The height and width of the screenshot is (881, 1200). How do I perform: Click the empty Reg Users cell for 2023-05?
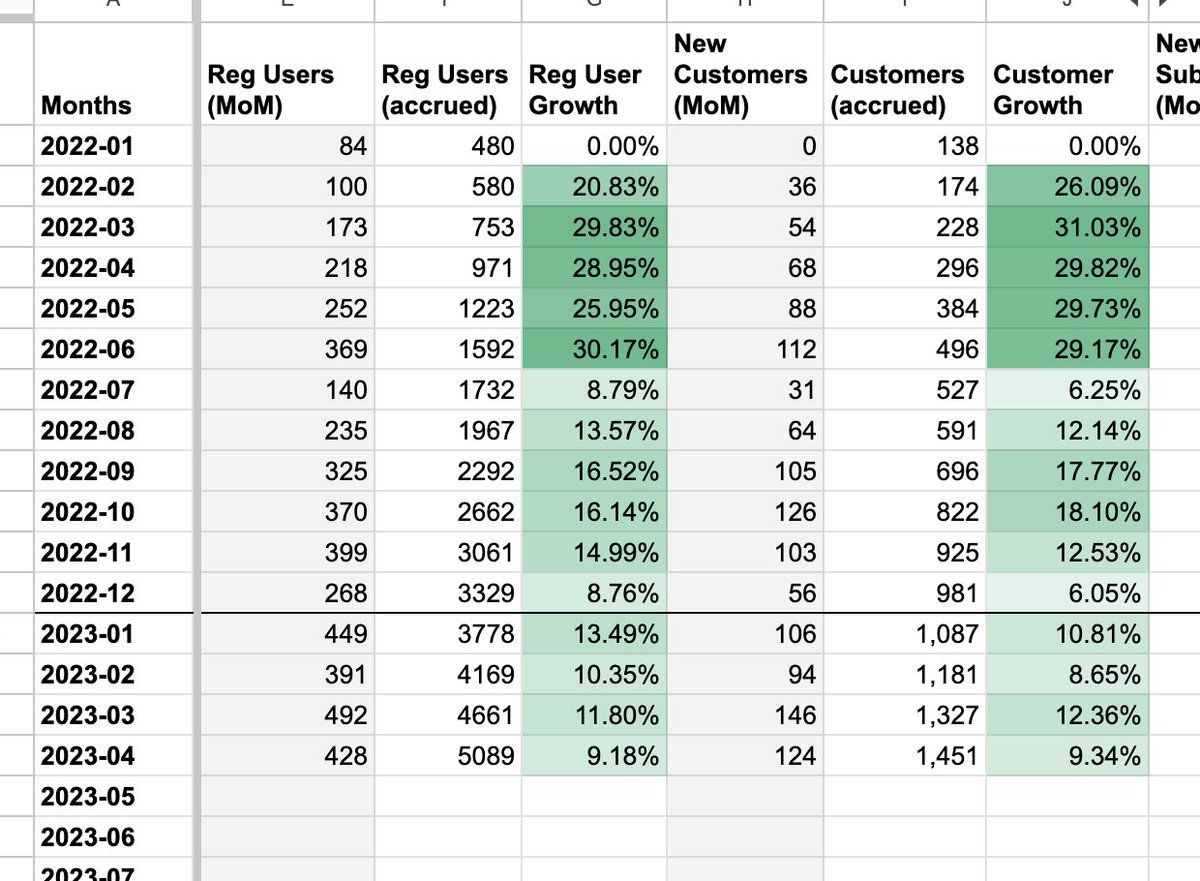point(287,798)
